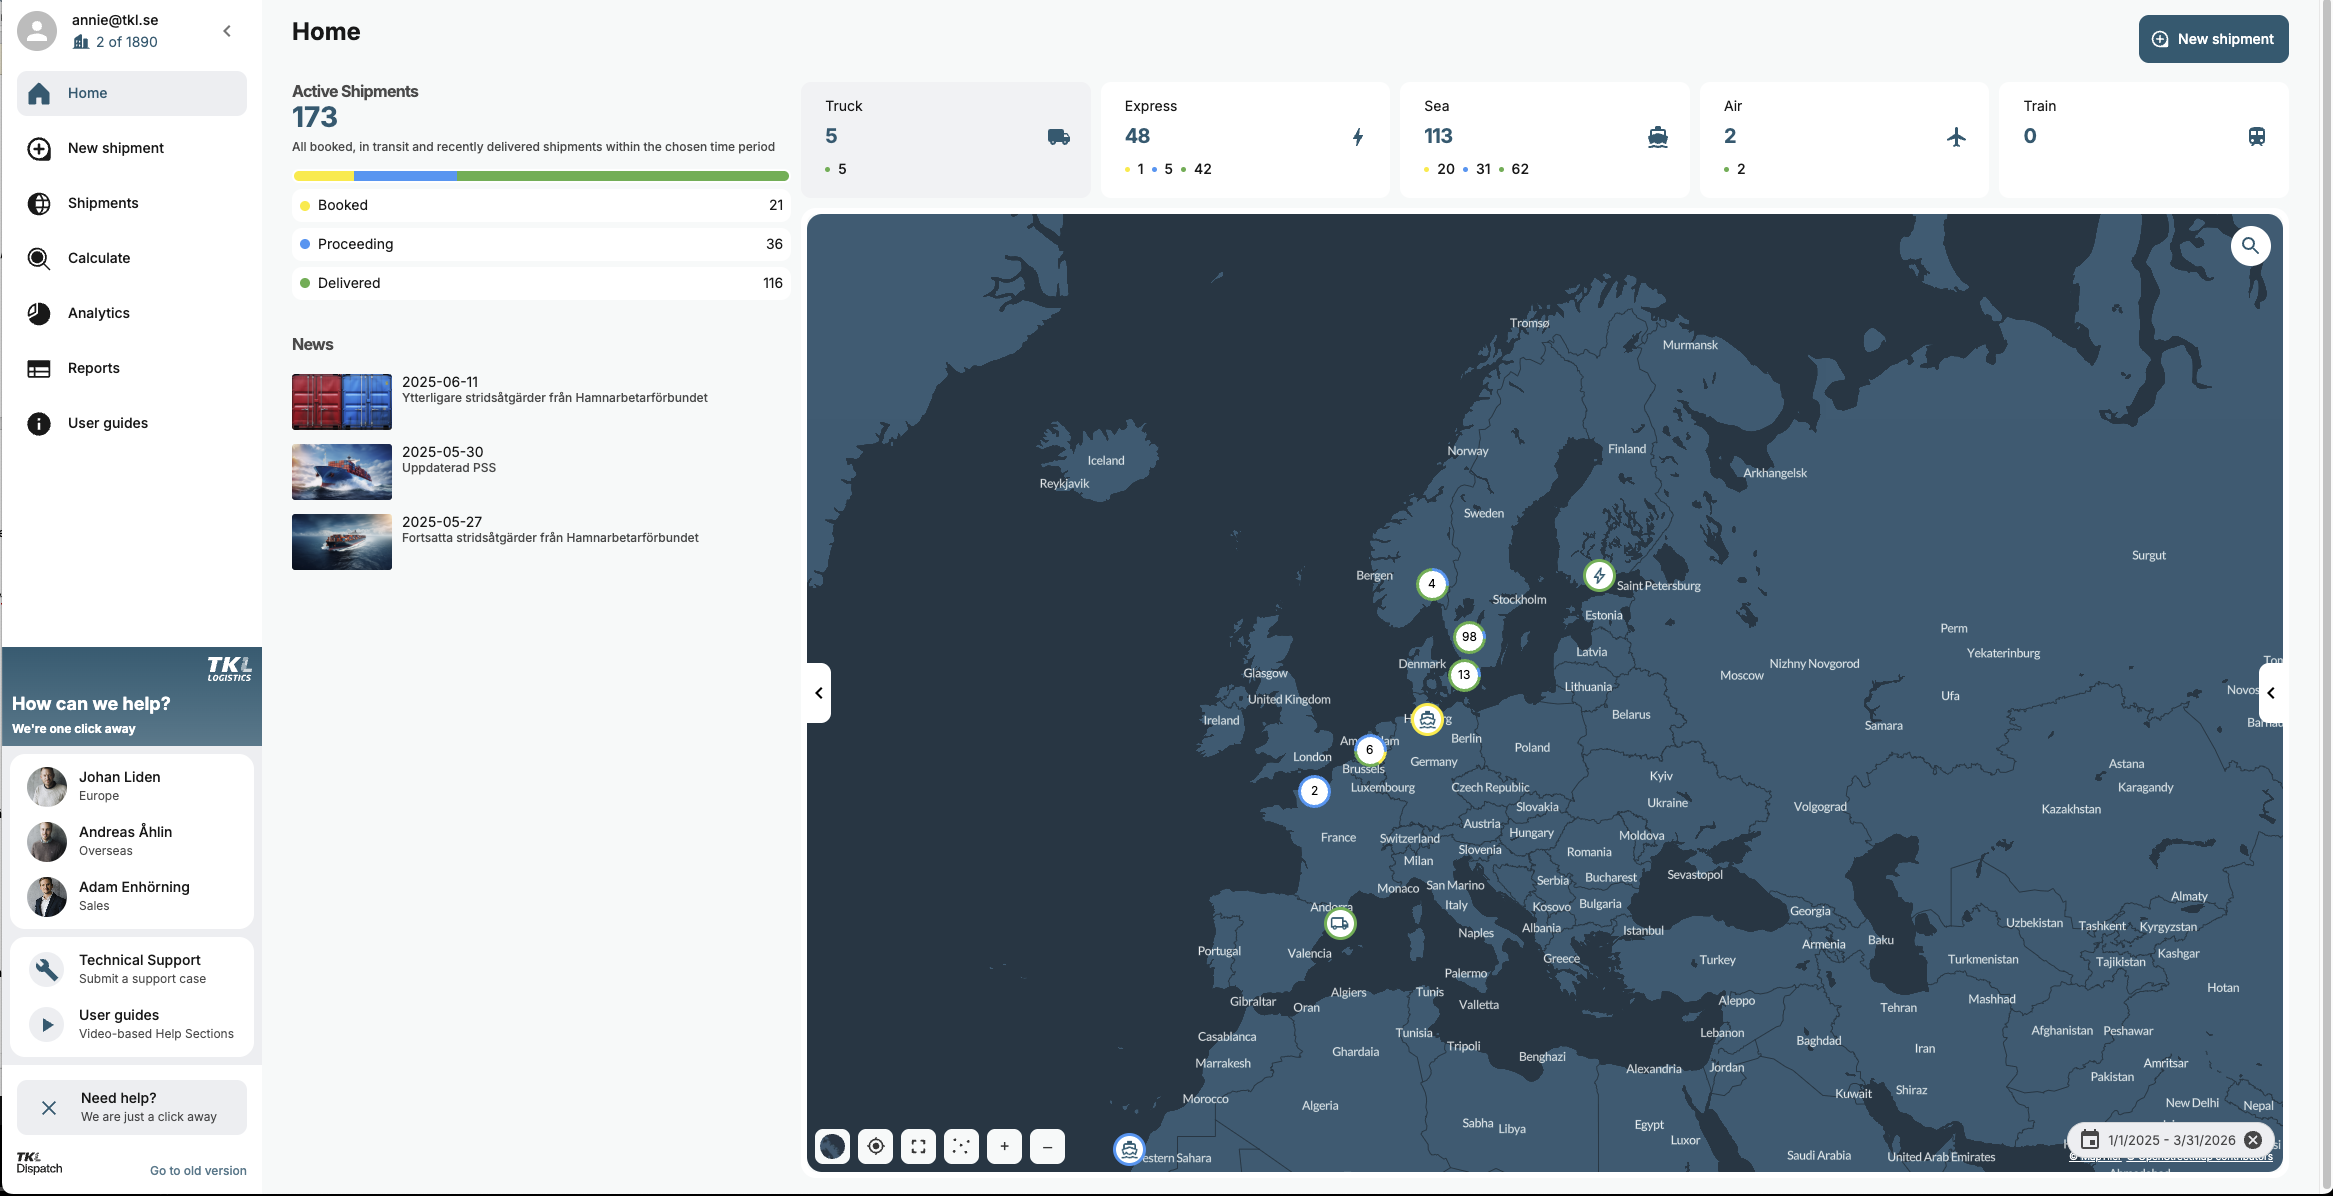
Task: Expand the map's right edge panel arrow
Action: pyautogui.click(x=2270, y=692)
